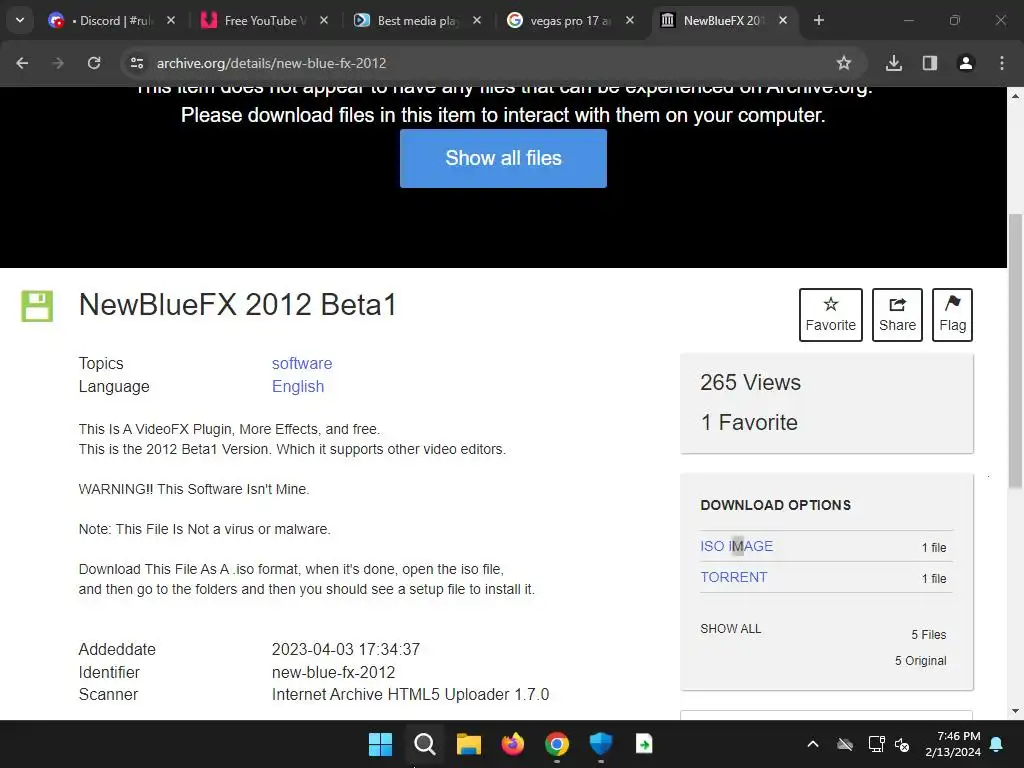Open the notifications bell icon
The width and height of the screenshot is (1024, 768).
click(x=997, y=744)
